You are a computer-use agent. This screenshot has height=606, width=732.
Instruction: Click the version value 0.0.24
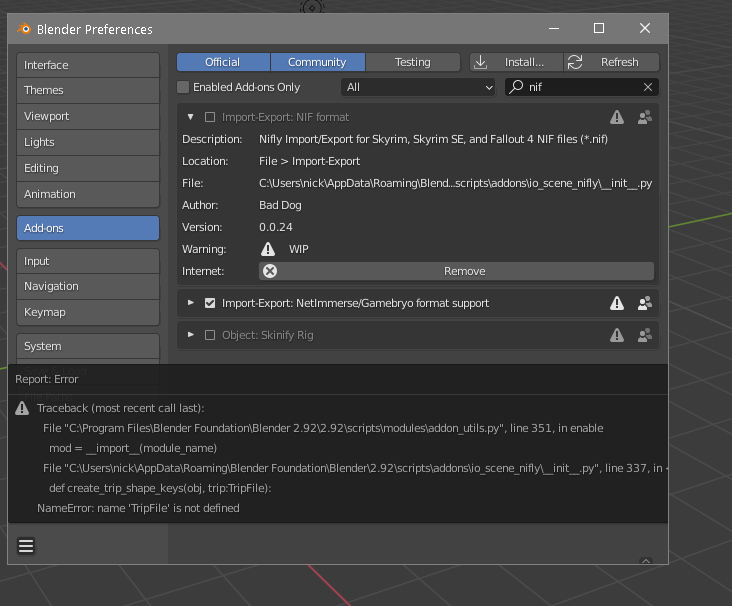pyautogui.click(x=275, y=227)
